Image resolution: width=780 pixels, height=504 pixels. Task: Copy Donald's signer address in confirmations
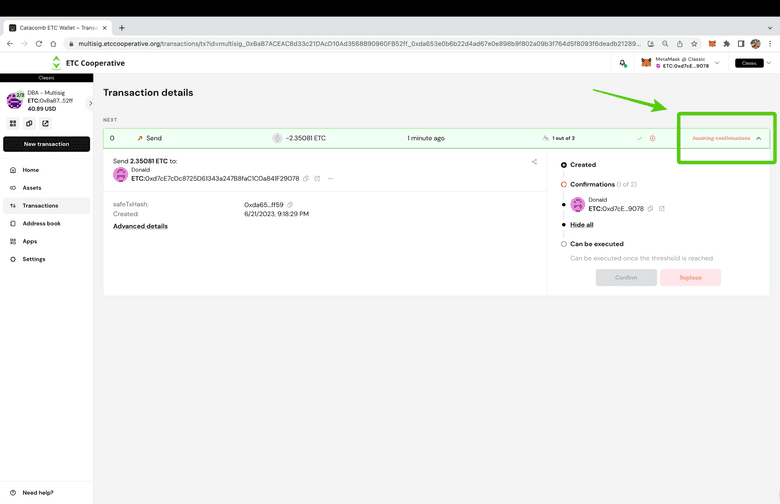point(650,209)
